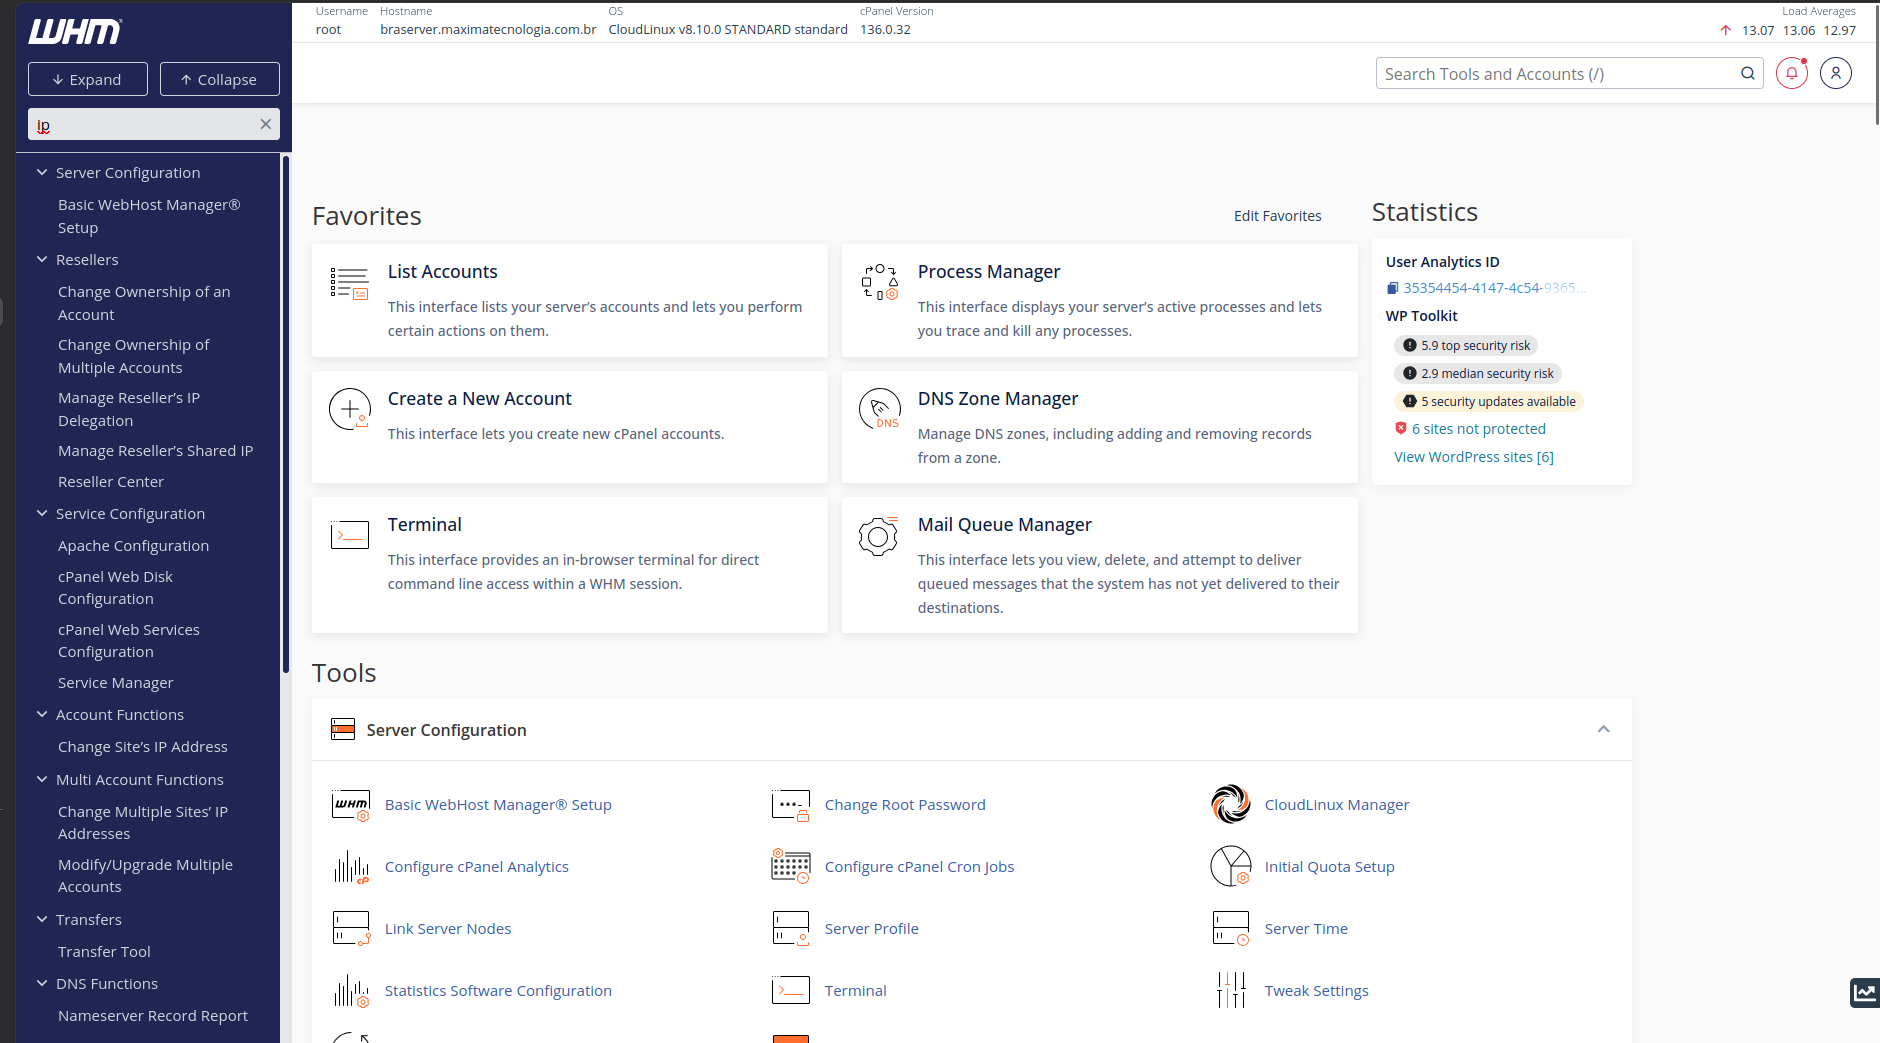Click the Terminal favorite icon
This screenshot has width=1880, height=1043.
(x=350, y=535)
